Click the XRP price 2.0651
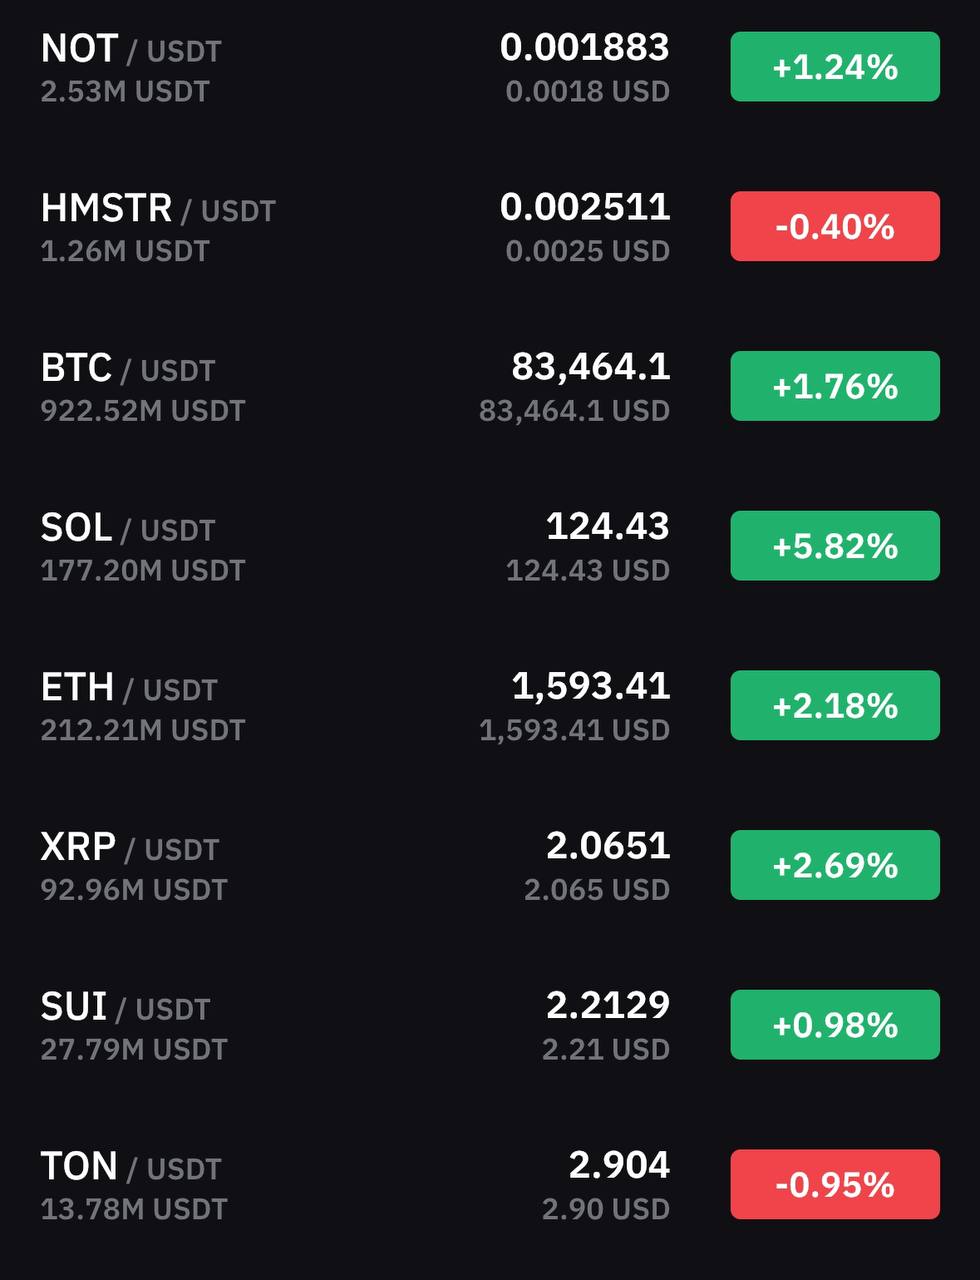This screenshot has width=980, height=1280. (608, 846)
